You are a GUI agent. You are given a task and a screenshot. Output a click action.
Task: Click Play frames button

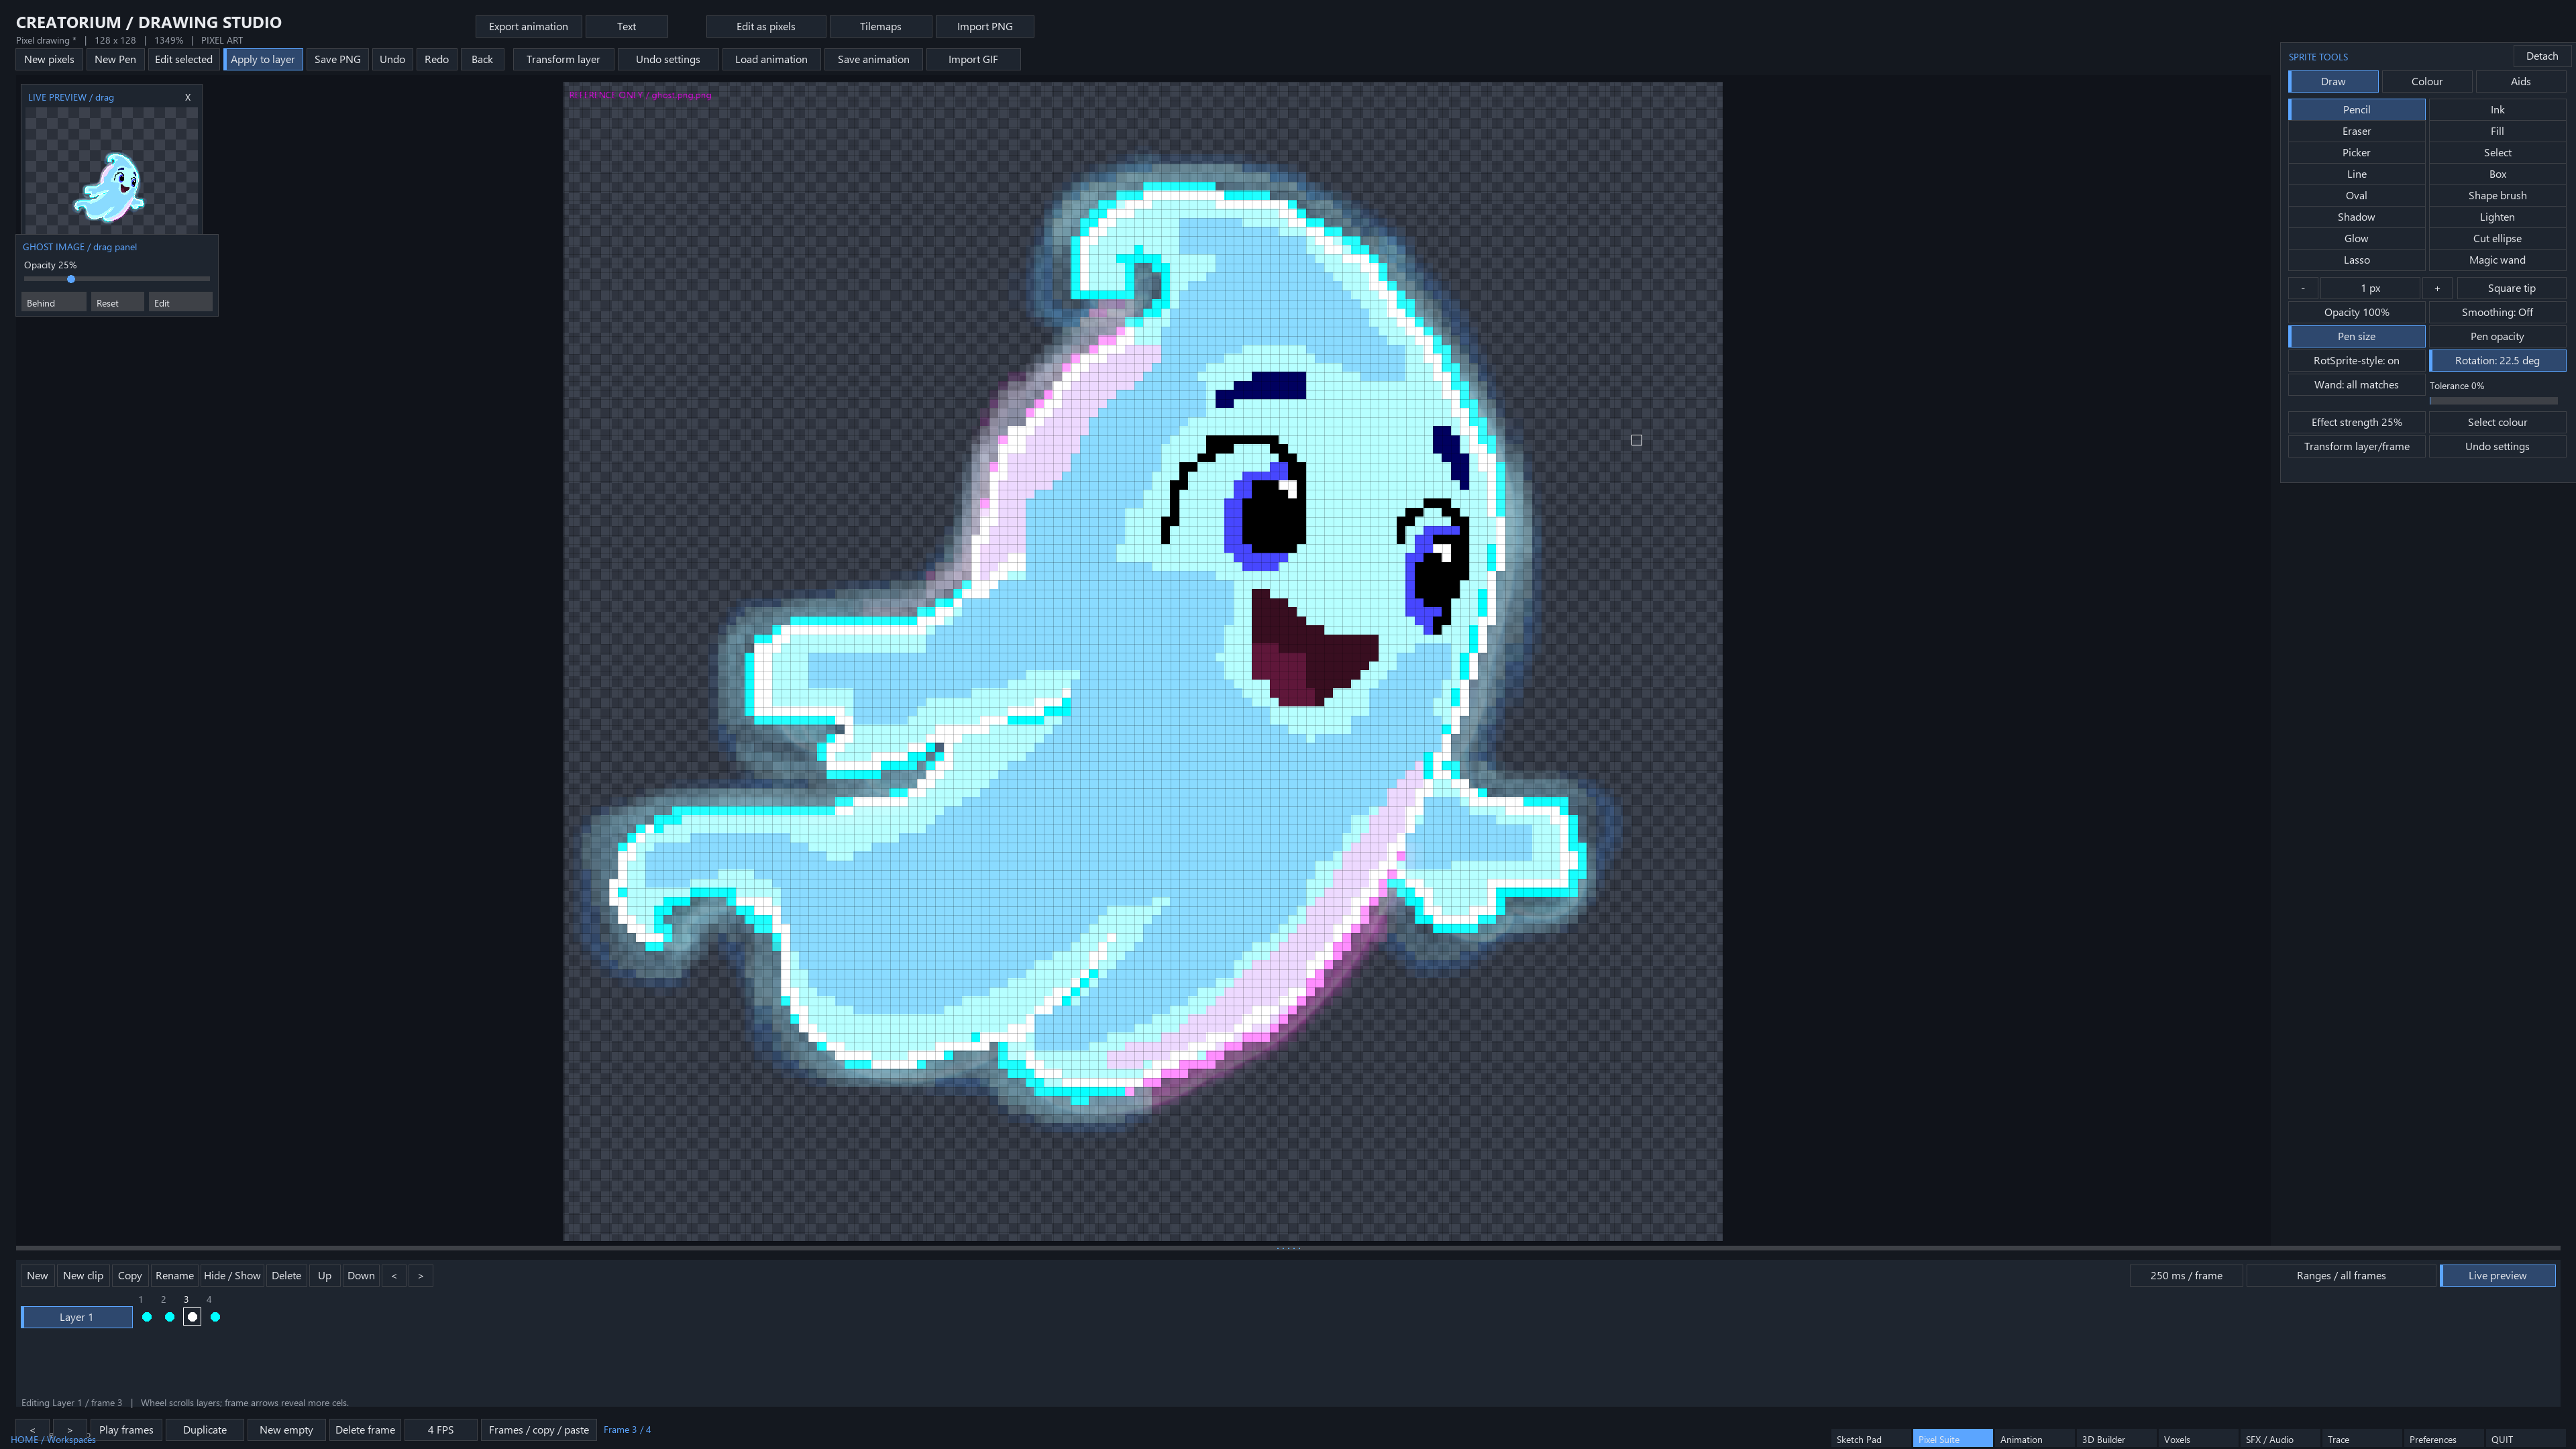pyautogui.click(x=126, y=1430)
